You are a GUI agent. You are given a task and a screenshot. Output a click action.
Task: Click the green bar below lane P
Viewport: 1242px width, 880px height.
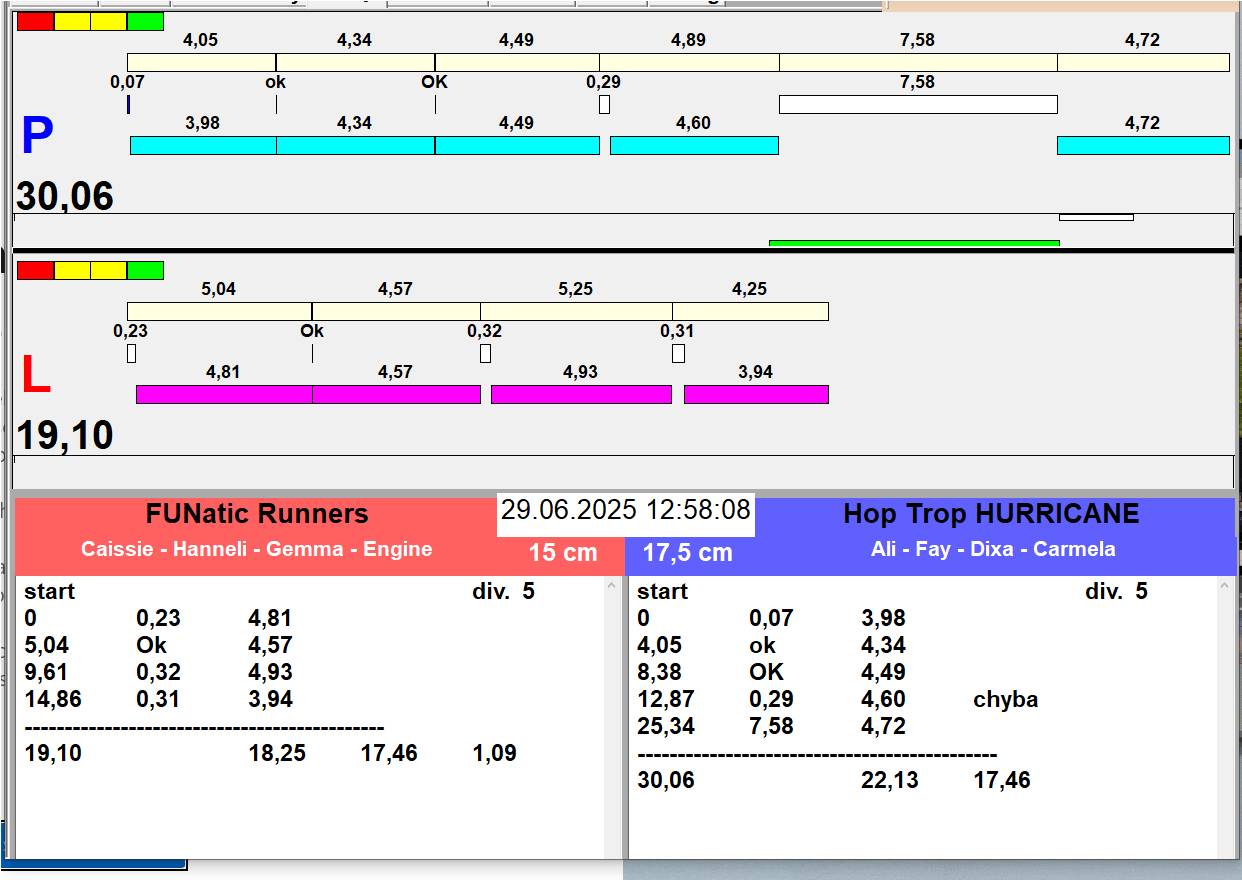click(913, 242)
